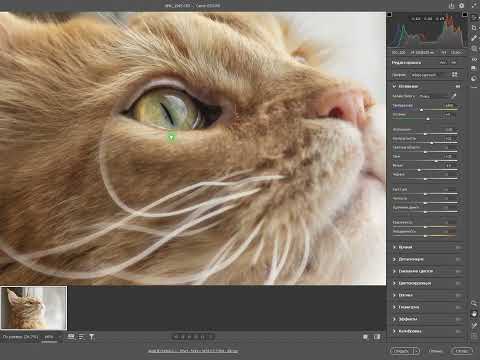Select the Hand pan tool
Screen dimensions: 480x360
click(474, 314)
